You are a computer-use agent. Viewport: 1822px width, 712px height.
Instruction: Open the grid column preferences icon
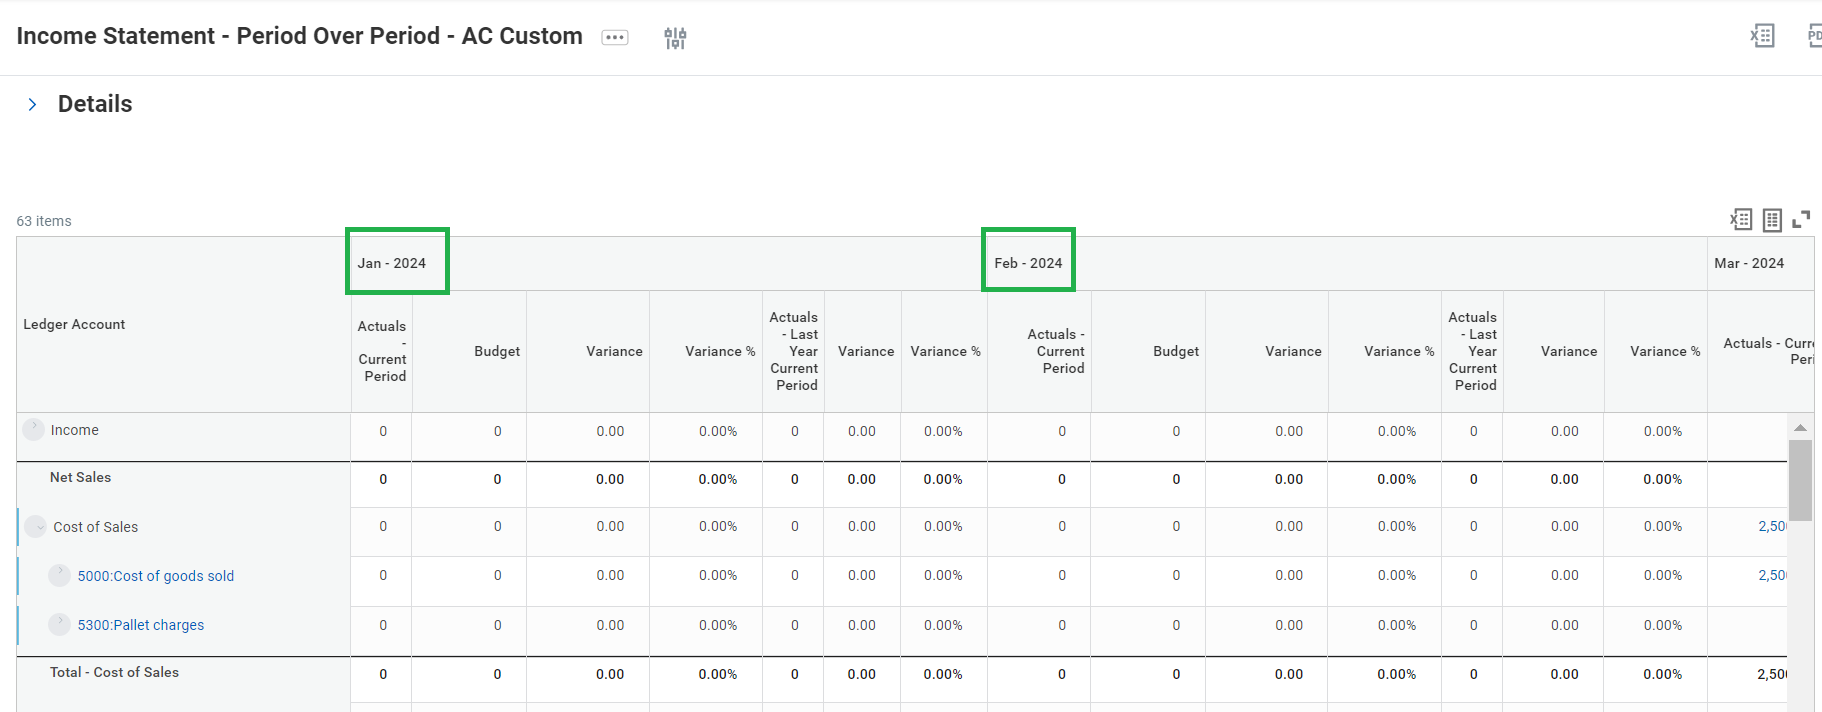click(1772, 220)
